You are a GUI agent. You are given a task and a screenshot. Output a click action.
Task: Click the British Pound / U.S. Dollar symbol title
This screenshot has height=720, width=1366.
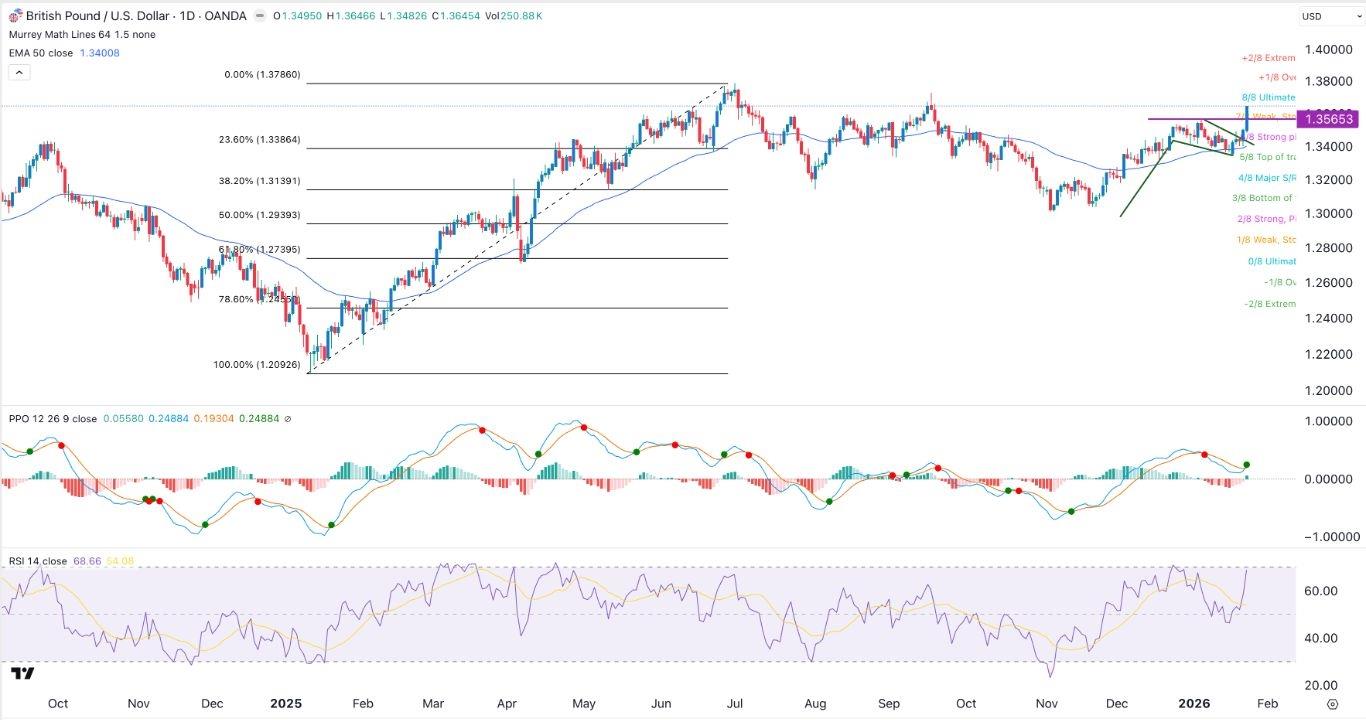pos(95,15)
